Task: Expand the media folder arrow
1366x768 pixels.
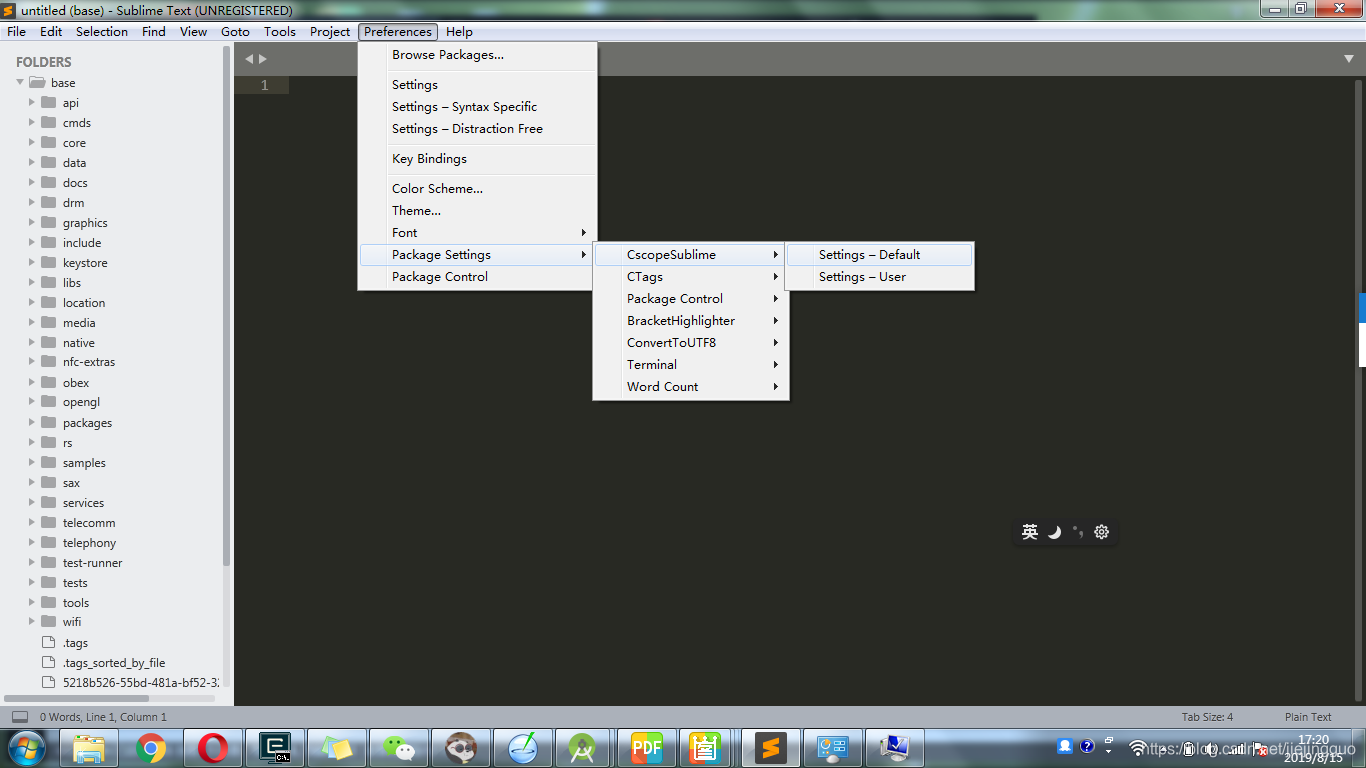Action: tap(31, 322)
